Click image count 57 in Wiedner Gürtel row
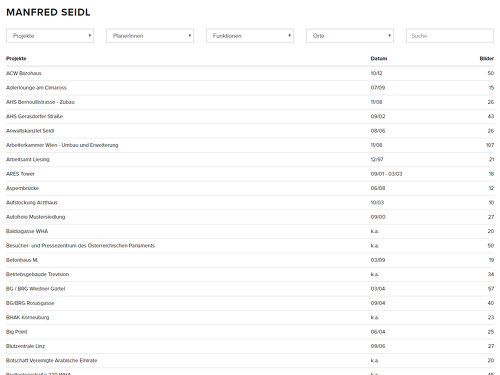Image resolution: width=500 pixels, height=375 pixels. click(x=491, y=288)
